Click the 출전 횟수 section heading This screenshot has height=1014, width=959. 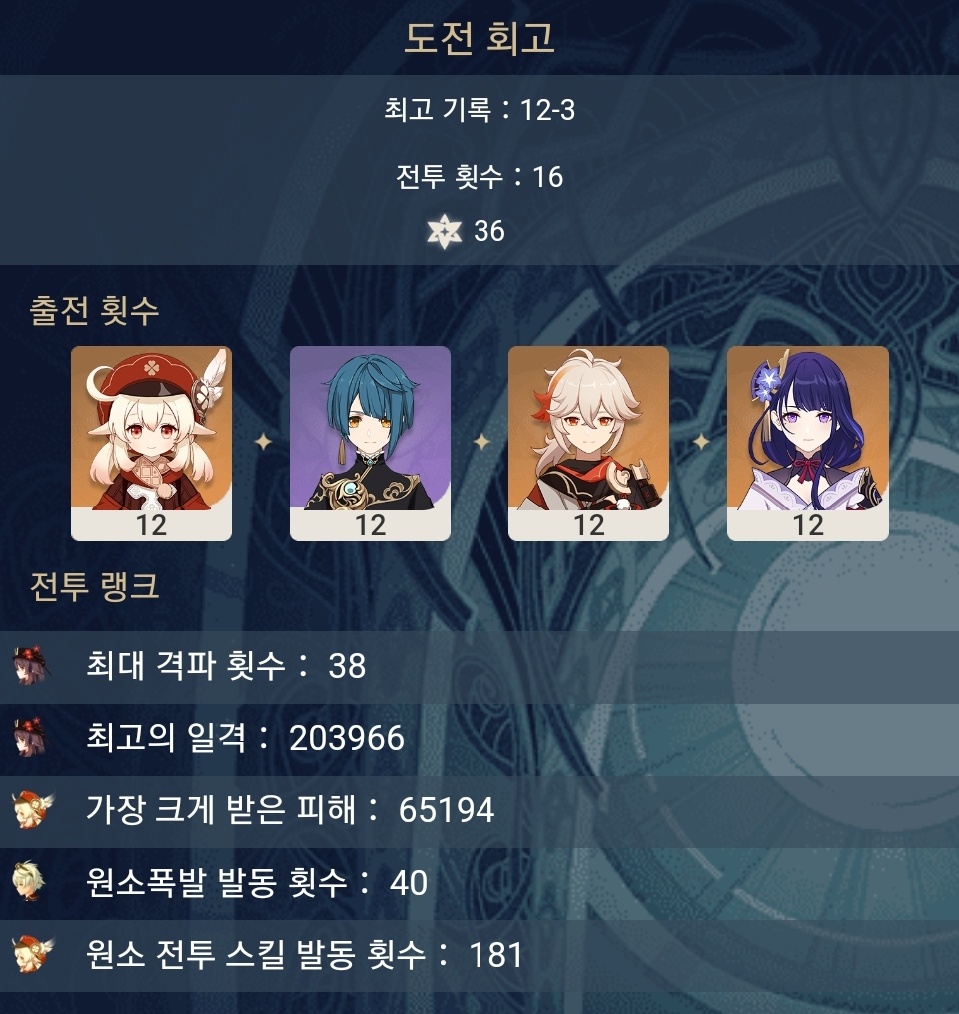tap(94, 310)
